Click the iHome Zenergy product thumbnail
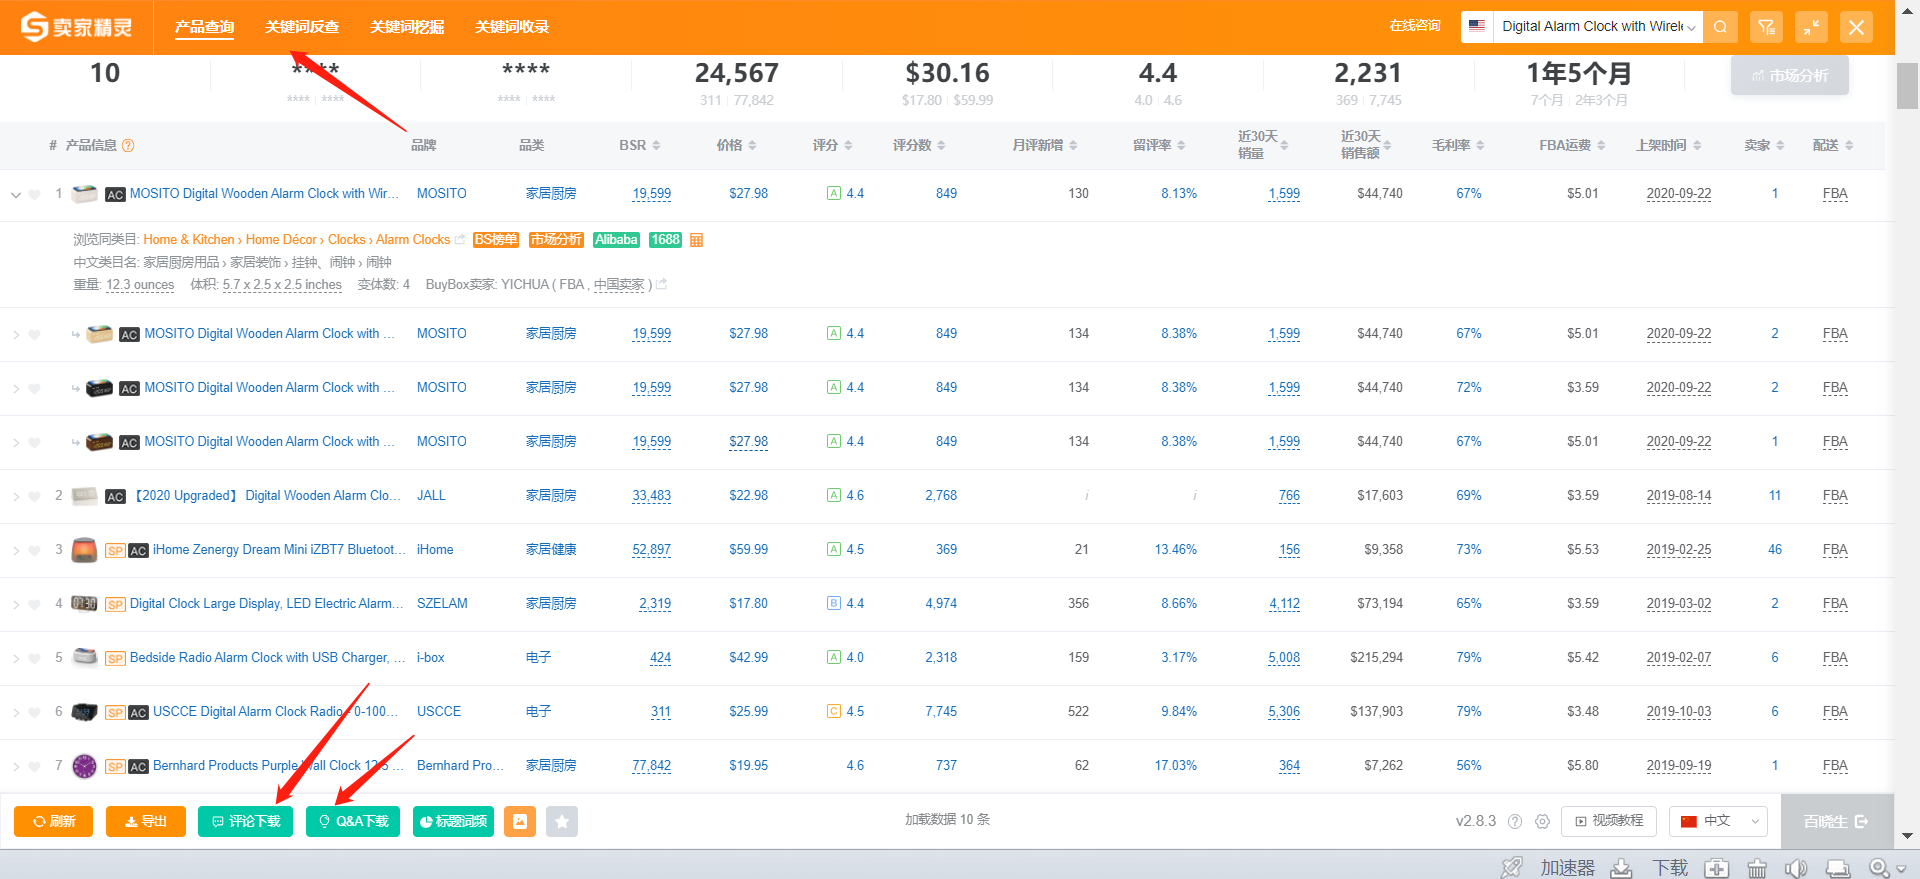Screen dimensions: 1920x879 point(85,550)
